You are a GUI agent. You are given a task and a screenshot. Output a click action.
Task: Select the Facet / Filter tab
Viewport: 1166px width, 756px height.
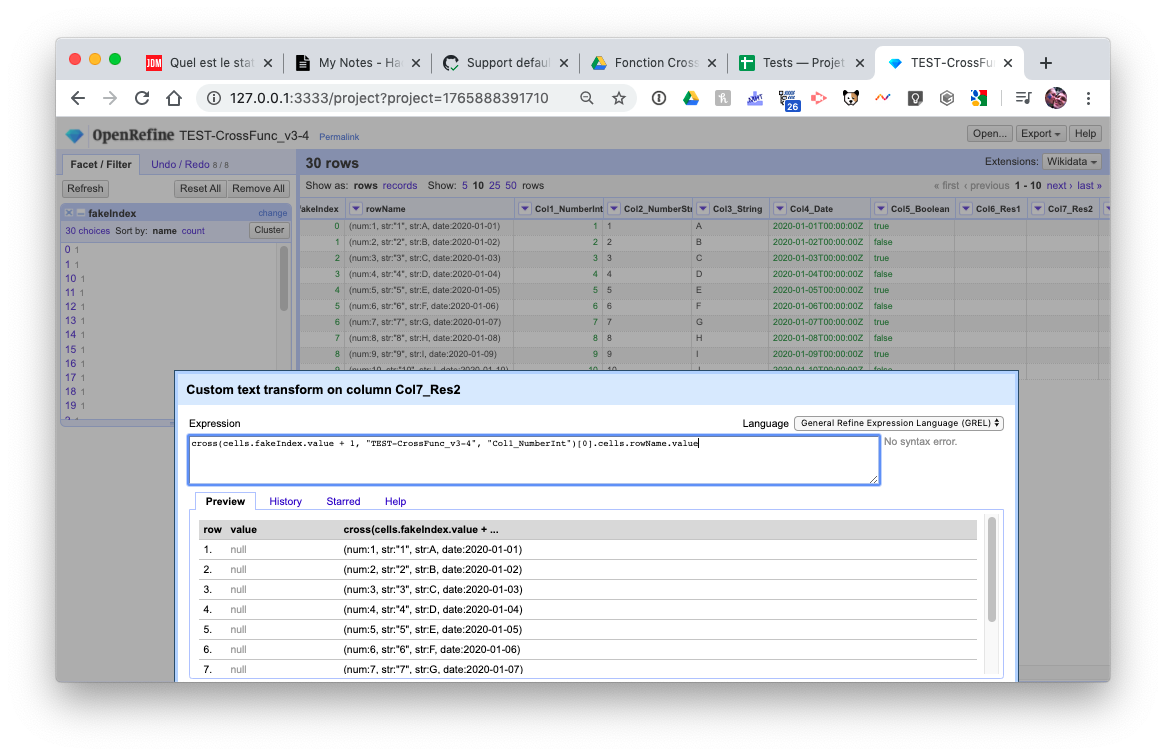coord(101,164)
